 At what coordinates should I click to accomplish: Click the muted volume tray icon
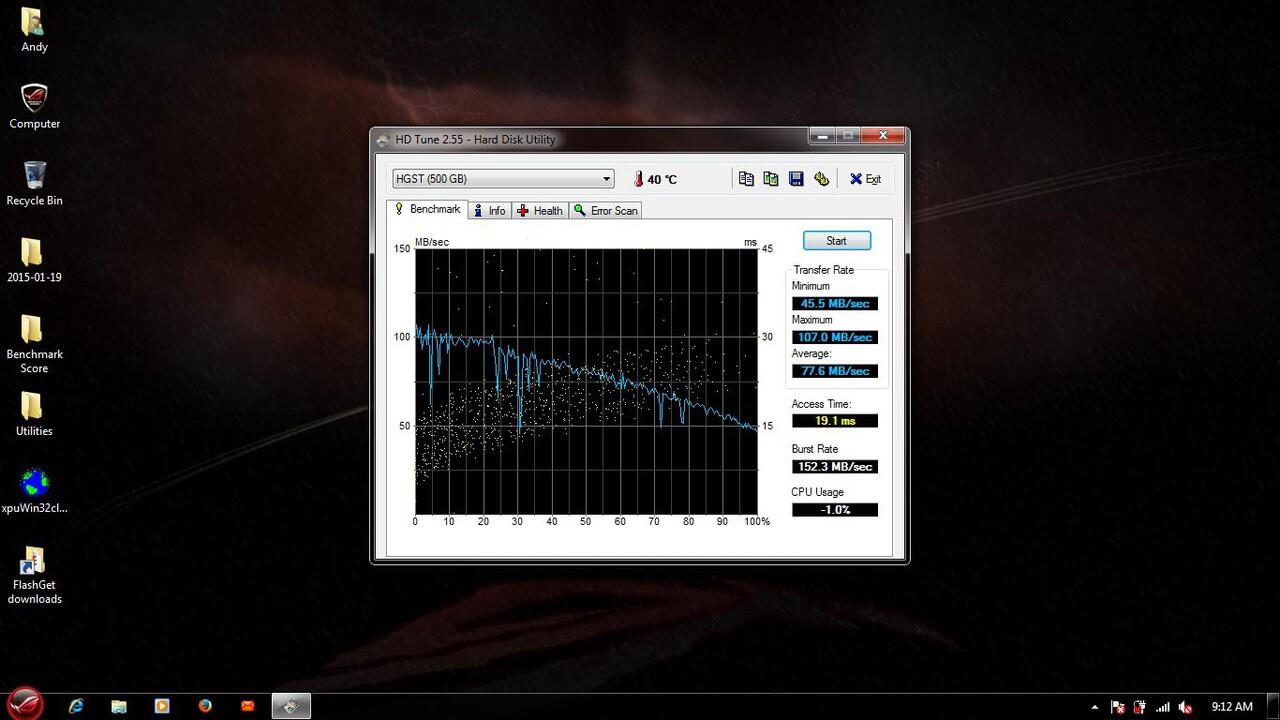(x=1185, y=707)
